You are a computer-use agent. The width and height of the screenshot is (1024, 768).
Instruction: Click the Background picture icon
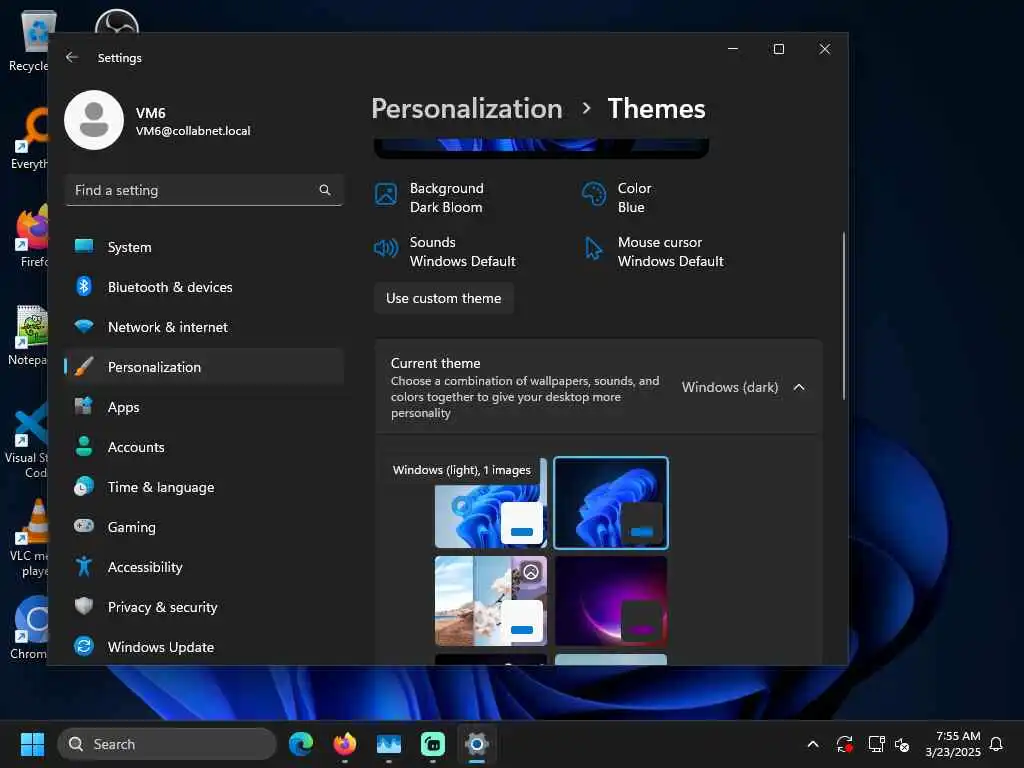(x=386, y=195)
